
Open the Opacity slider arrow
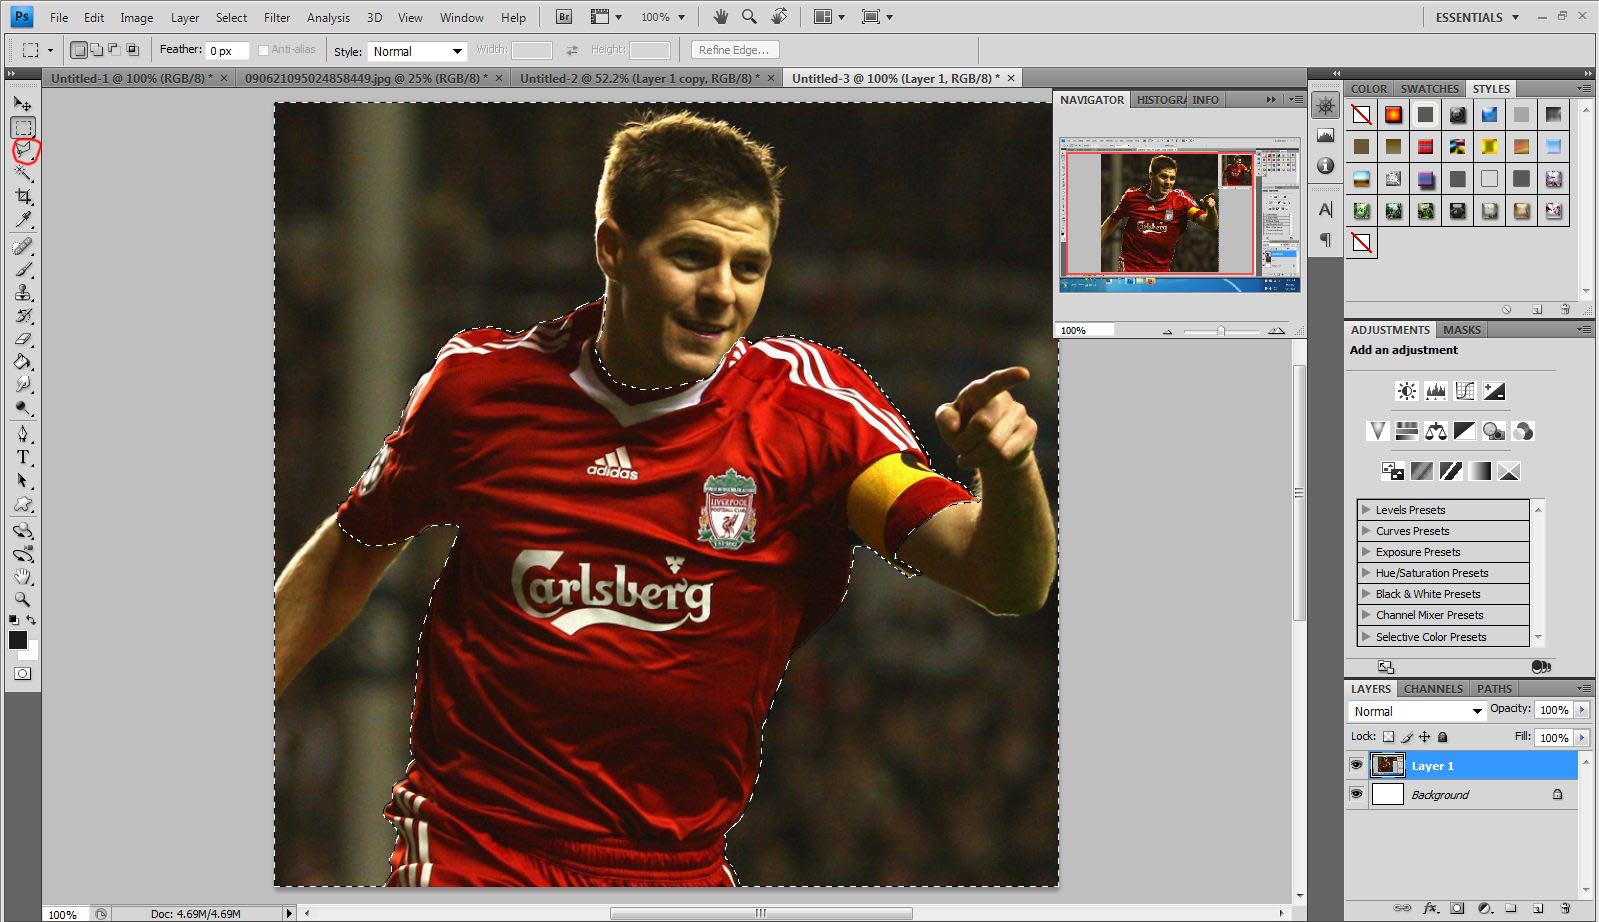pos(1582,710)
